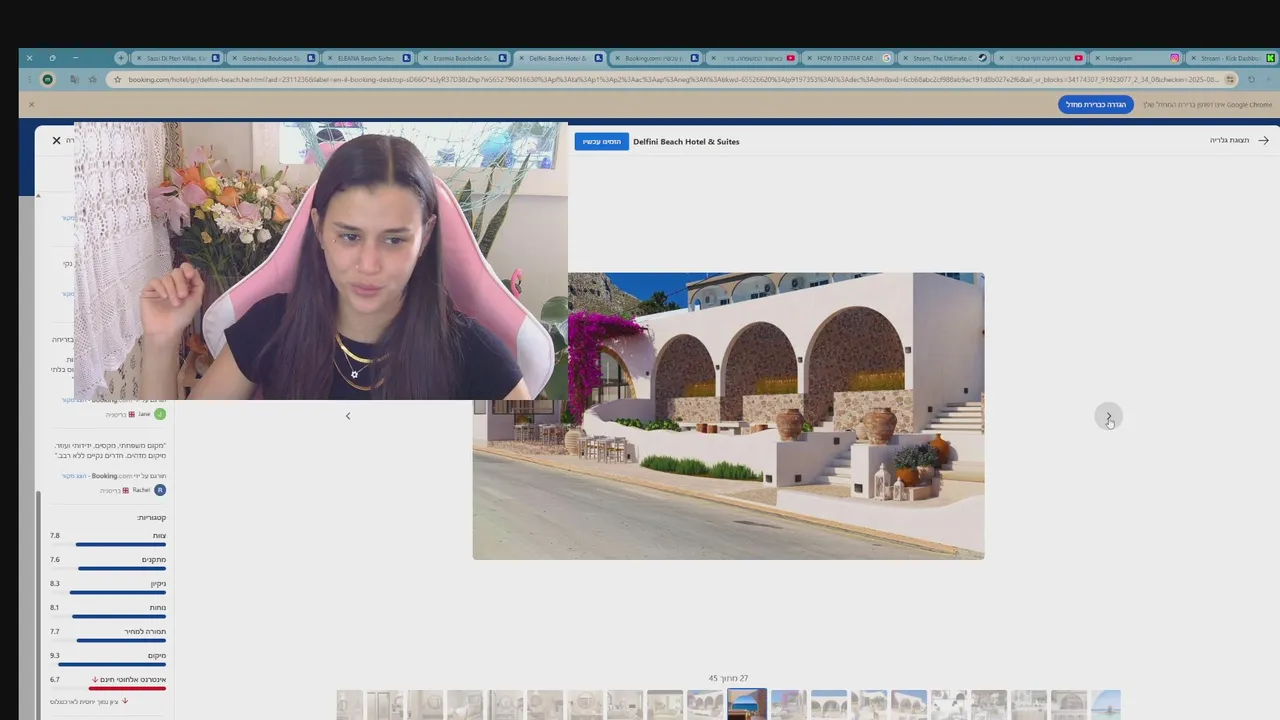Viewport: 1280px width, 720px height.
Task: Close the Steam: The Ultimate tab
Action: point(906,58)
